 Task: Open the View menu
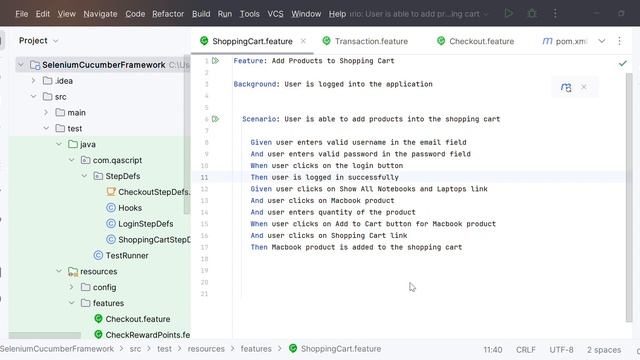tap(66, 14)
